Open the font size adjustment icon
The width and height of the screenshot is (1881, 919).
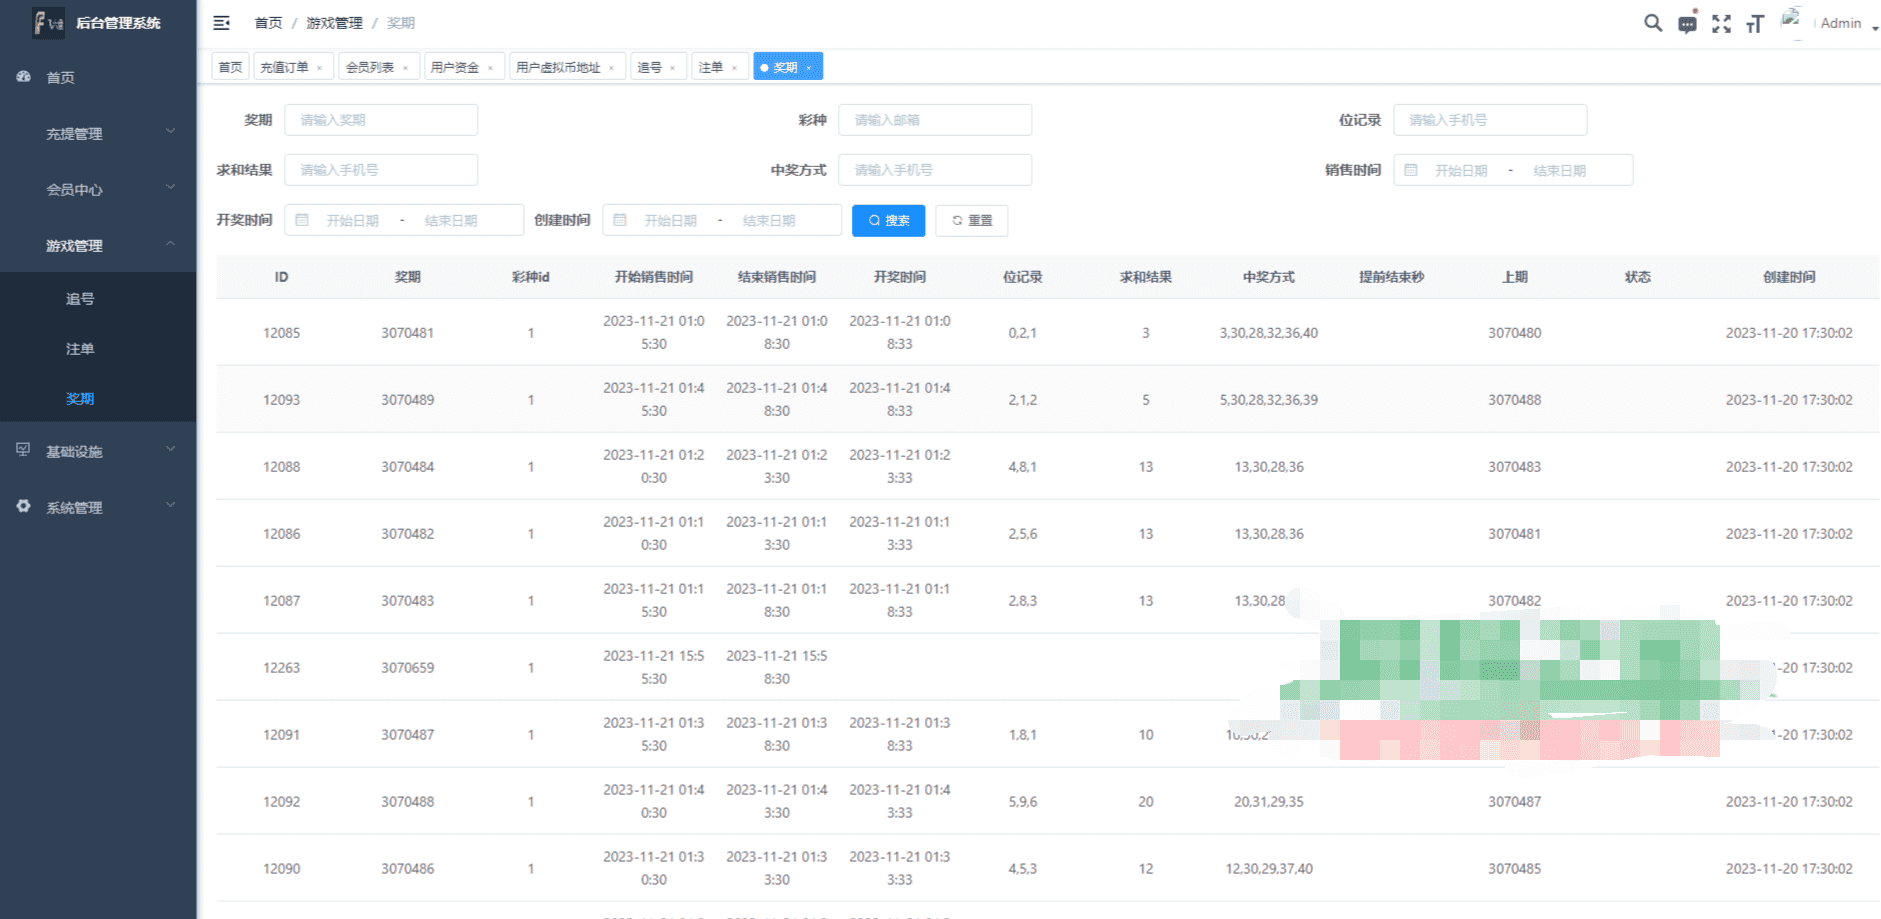1755,24
